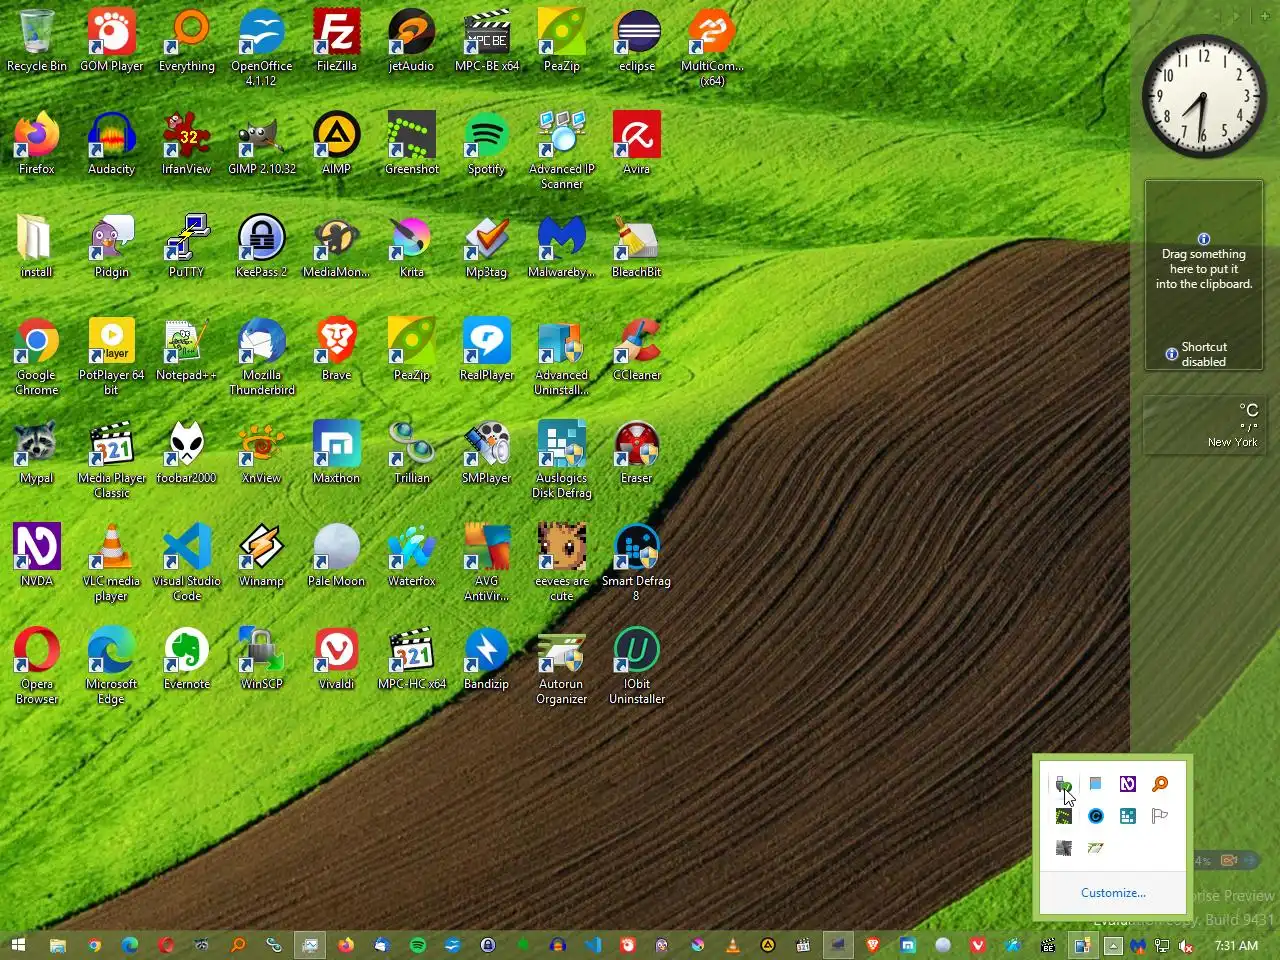The image size is (1280, 960).
Task: Open Customize... link in tray popup
Action: tap(1113, 893)
